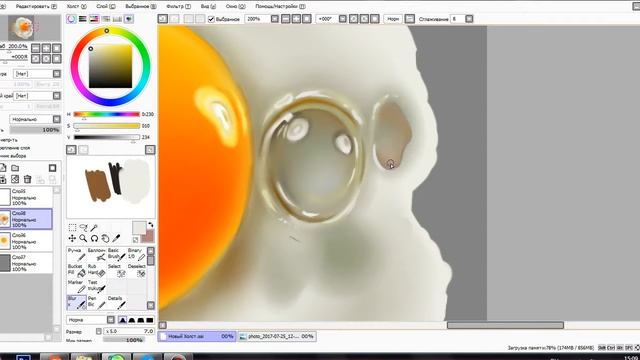The width and height of the screenshot is (640, 360).
Task: Open the Выбранное menu
Action: click(x=141, y=6)
